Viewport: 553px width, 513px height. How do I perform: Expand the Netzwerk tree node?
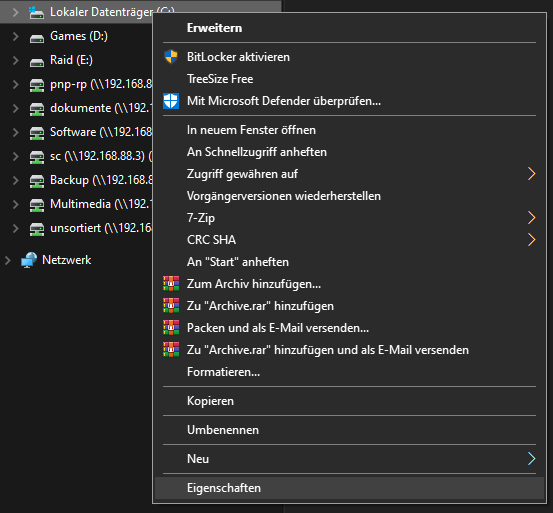pyautogui.click(x=7, y=260)
